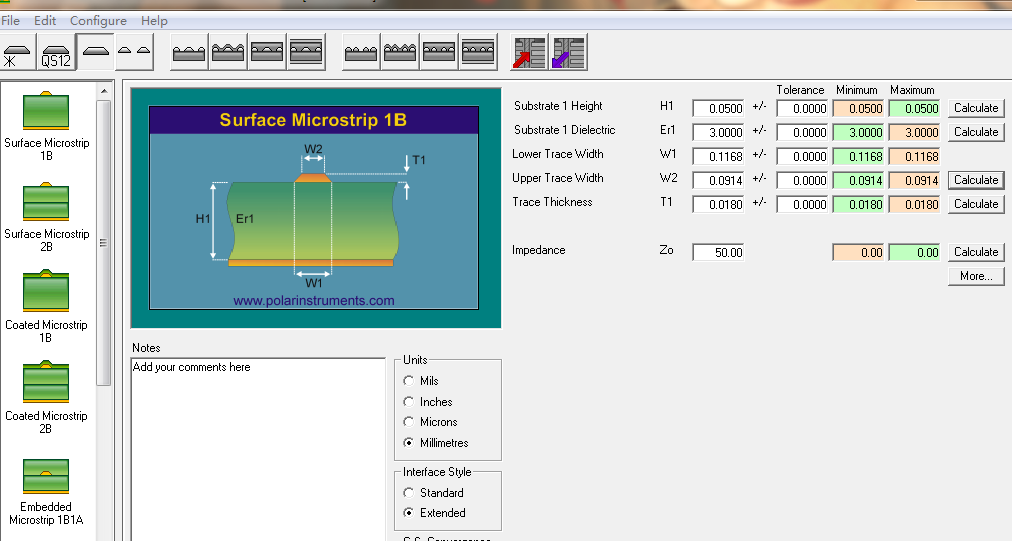Select the toolbar icon with the Ж symbol
This screenshot has width=1012, height=541.
tap(17, 52)
